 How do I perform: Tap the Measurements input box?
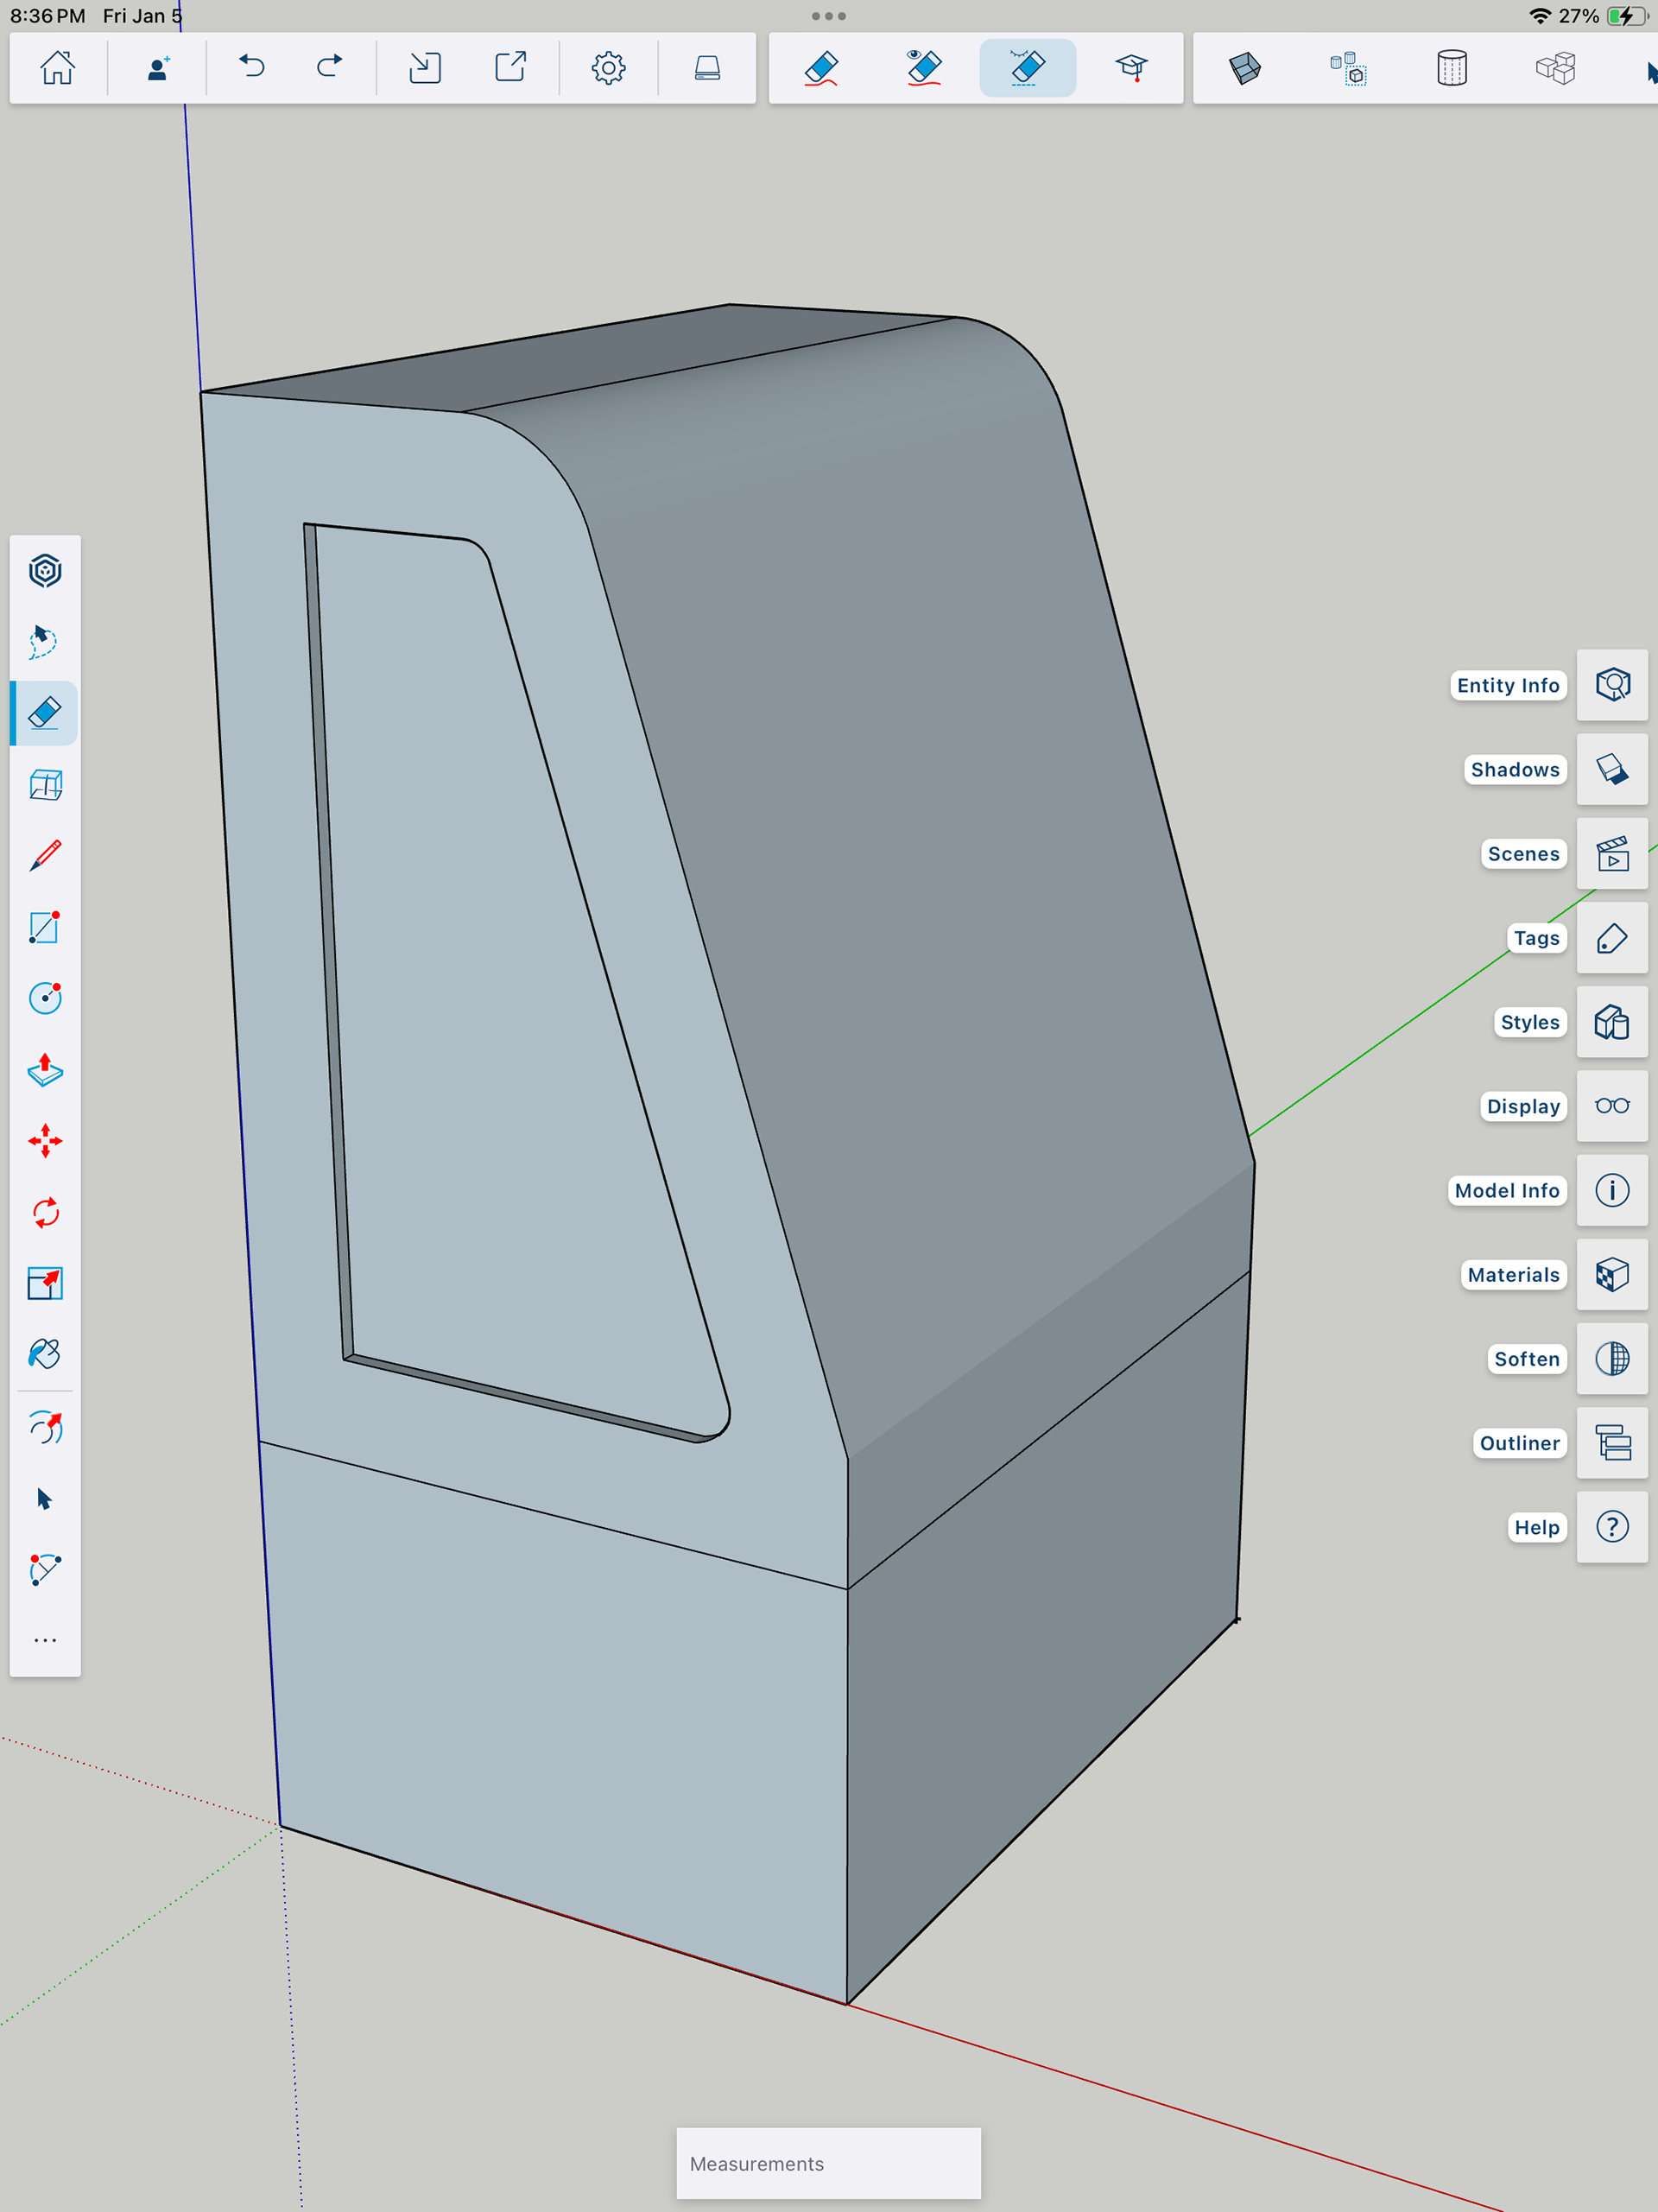pyautogui.click(x=828, y=2163)
